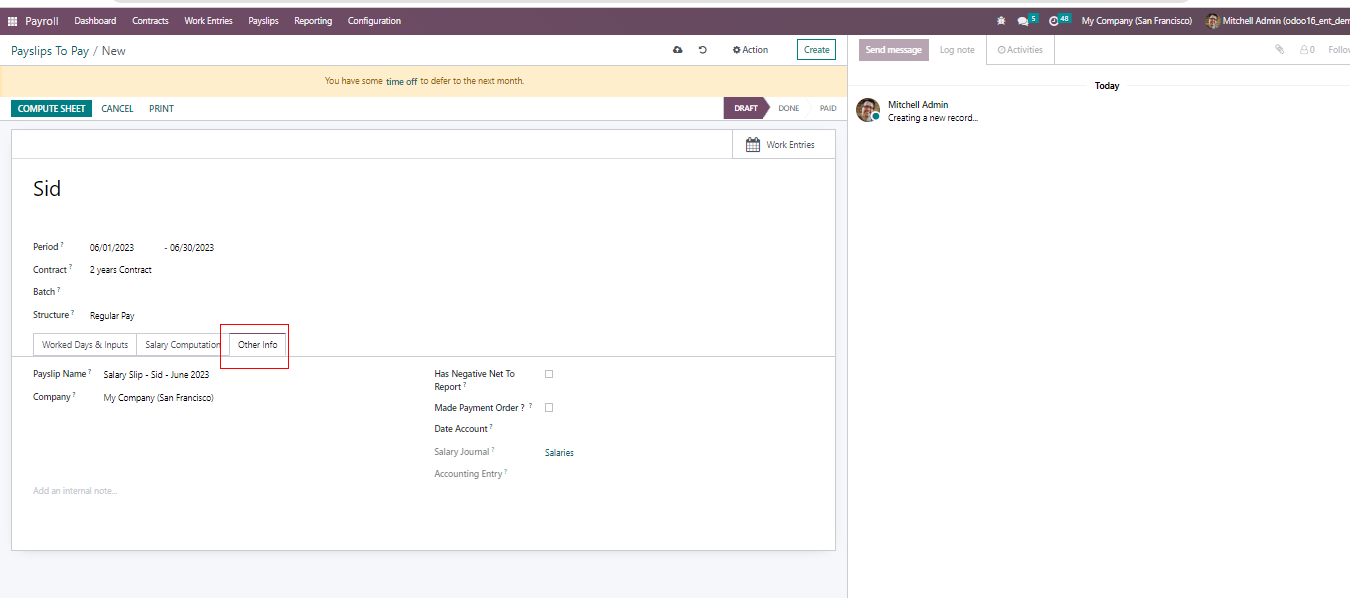Open the Action gear menu
This screenshot has width=1350, height=598.
750,50
